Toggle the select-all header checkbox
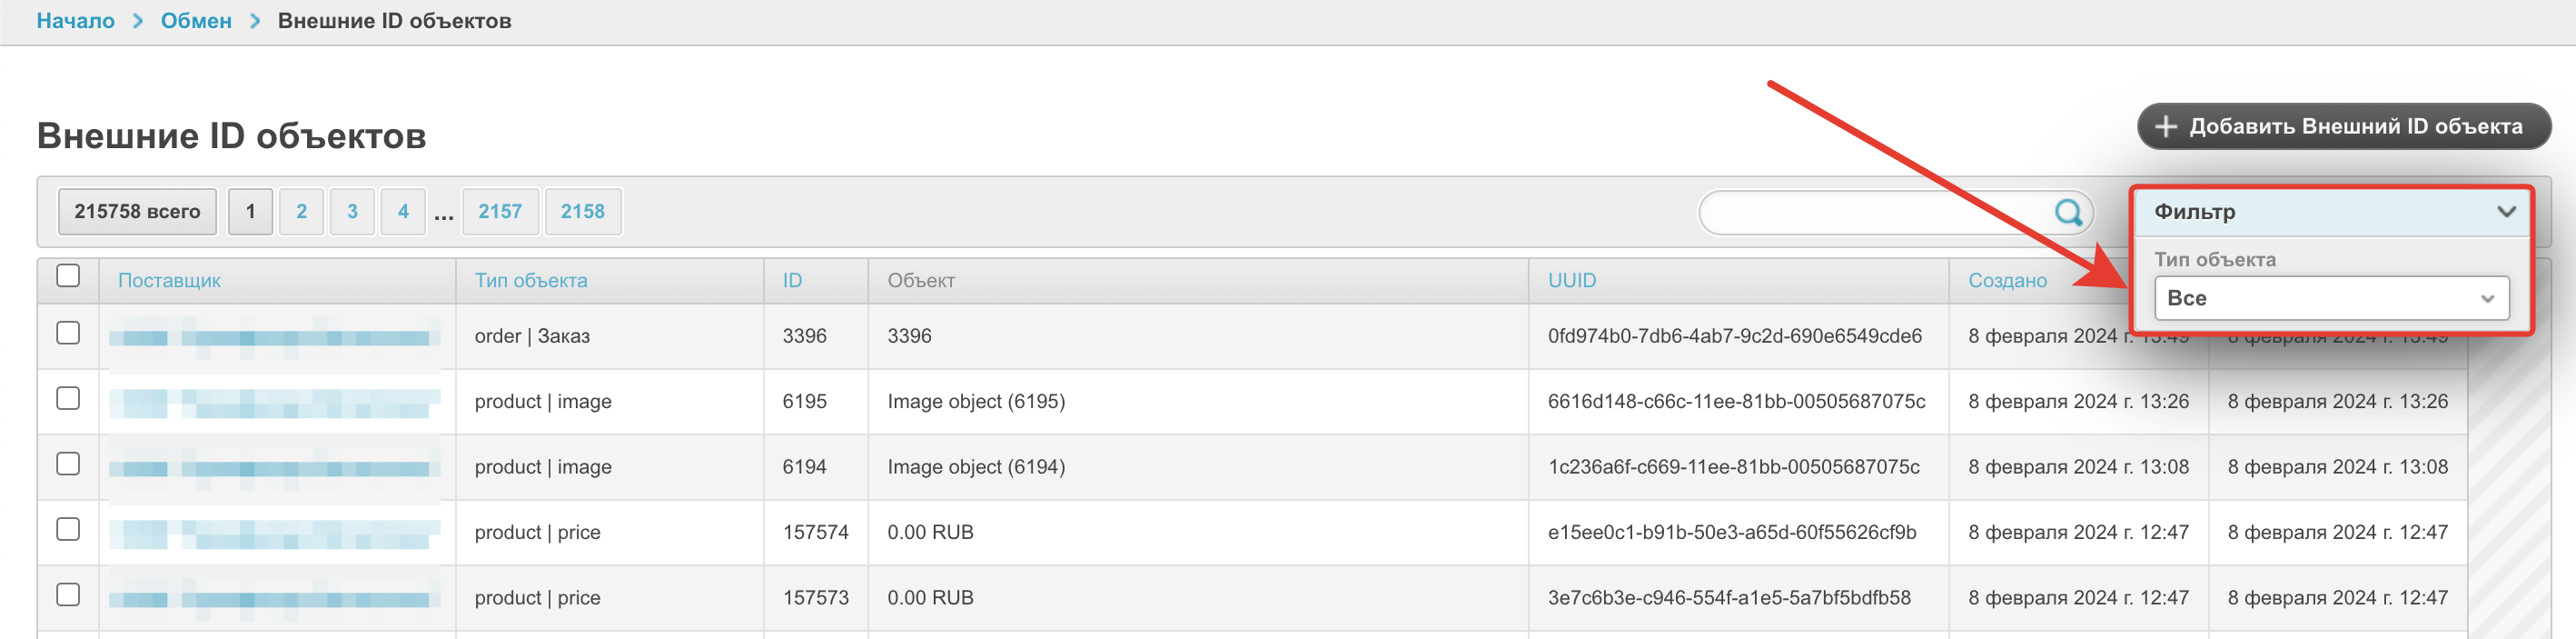 (x=68, y=276)
